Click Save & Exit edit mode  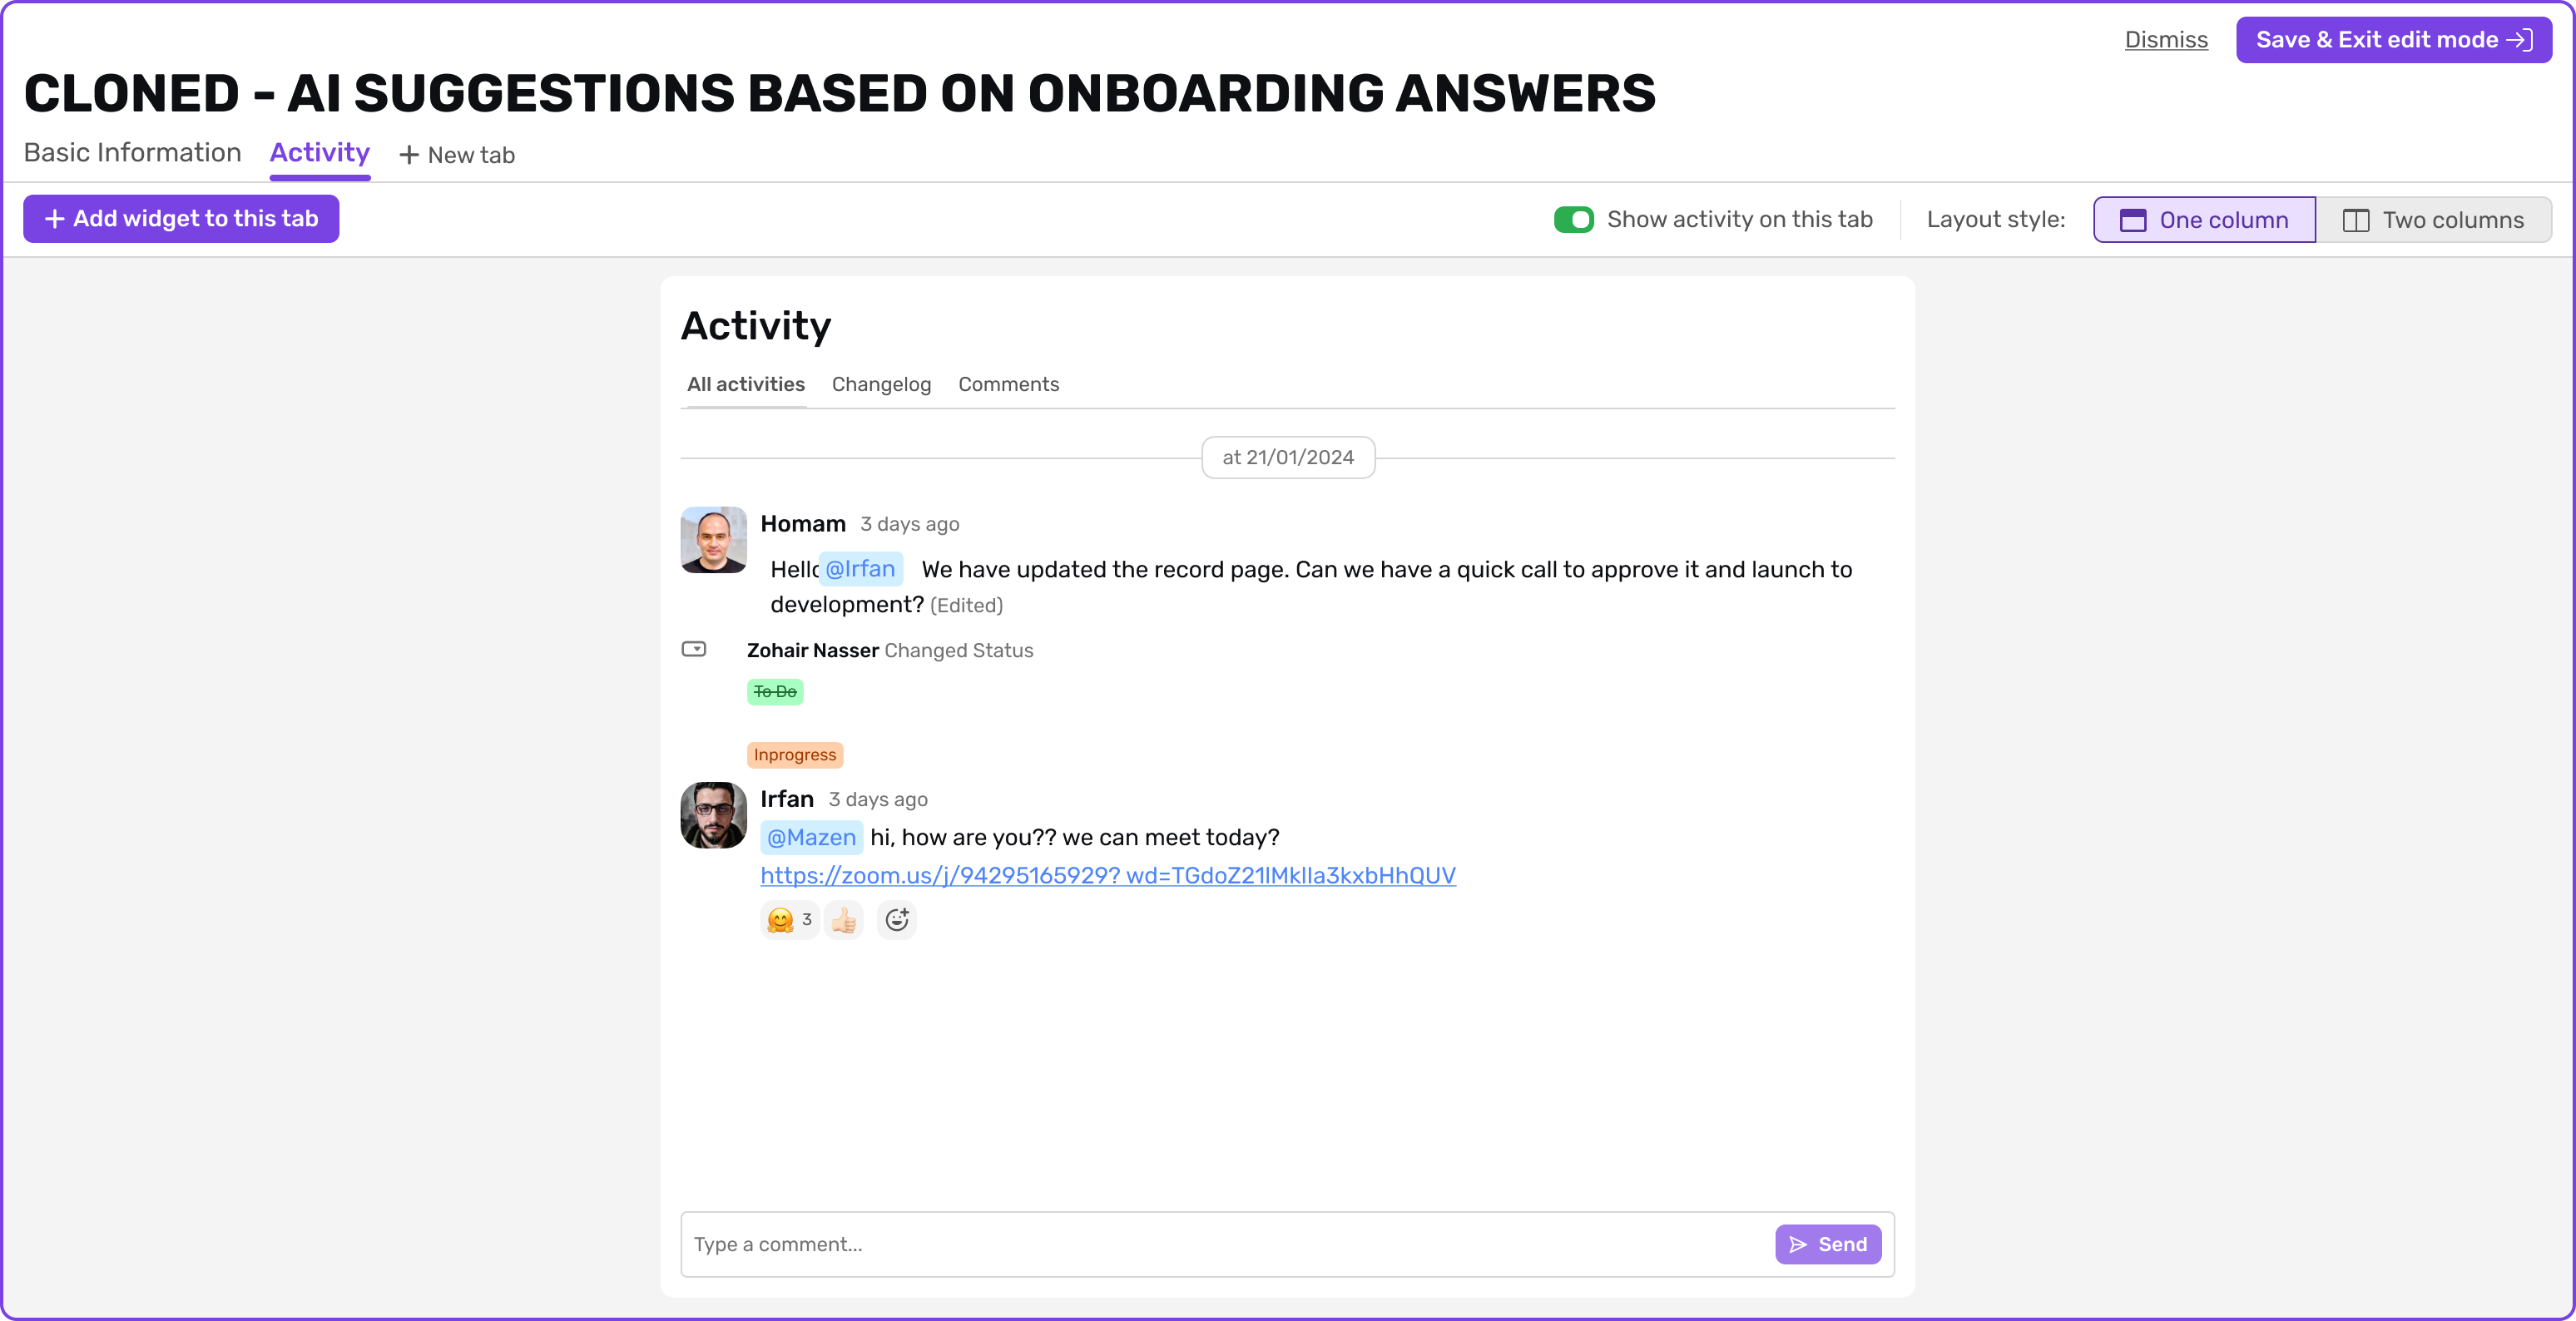click(x=2393, y=39)
